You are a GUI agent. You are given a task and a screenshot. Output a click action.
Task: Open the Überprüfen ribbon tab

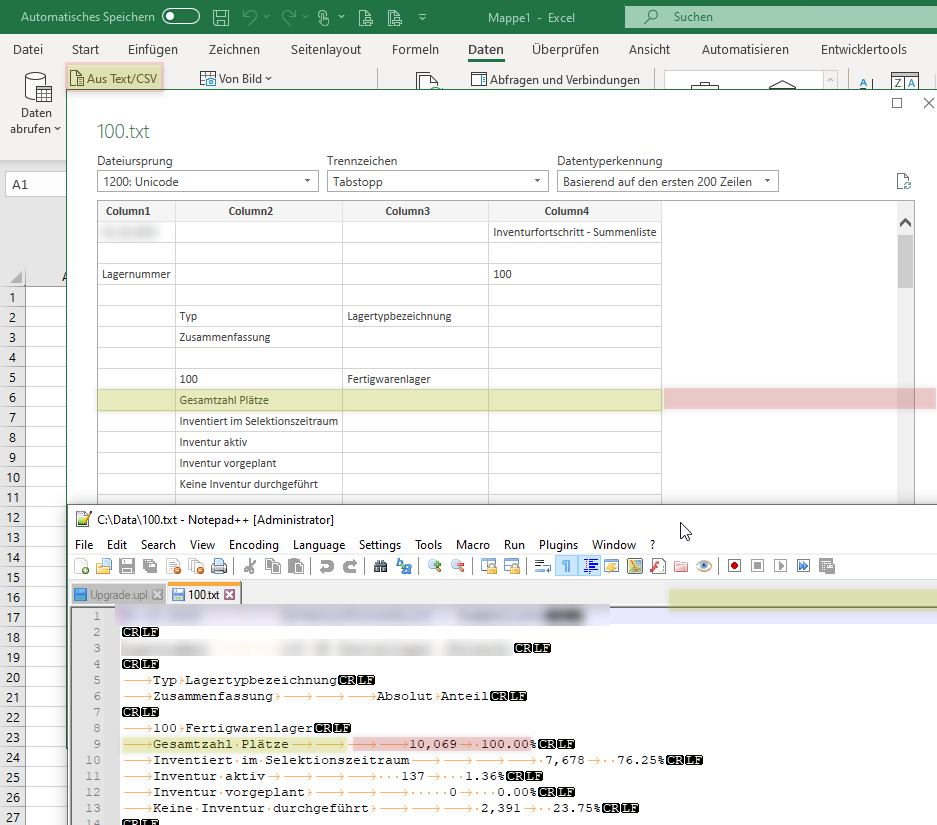(565, 50)
